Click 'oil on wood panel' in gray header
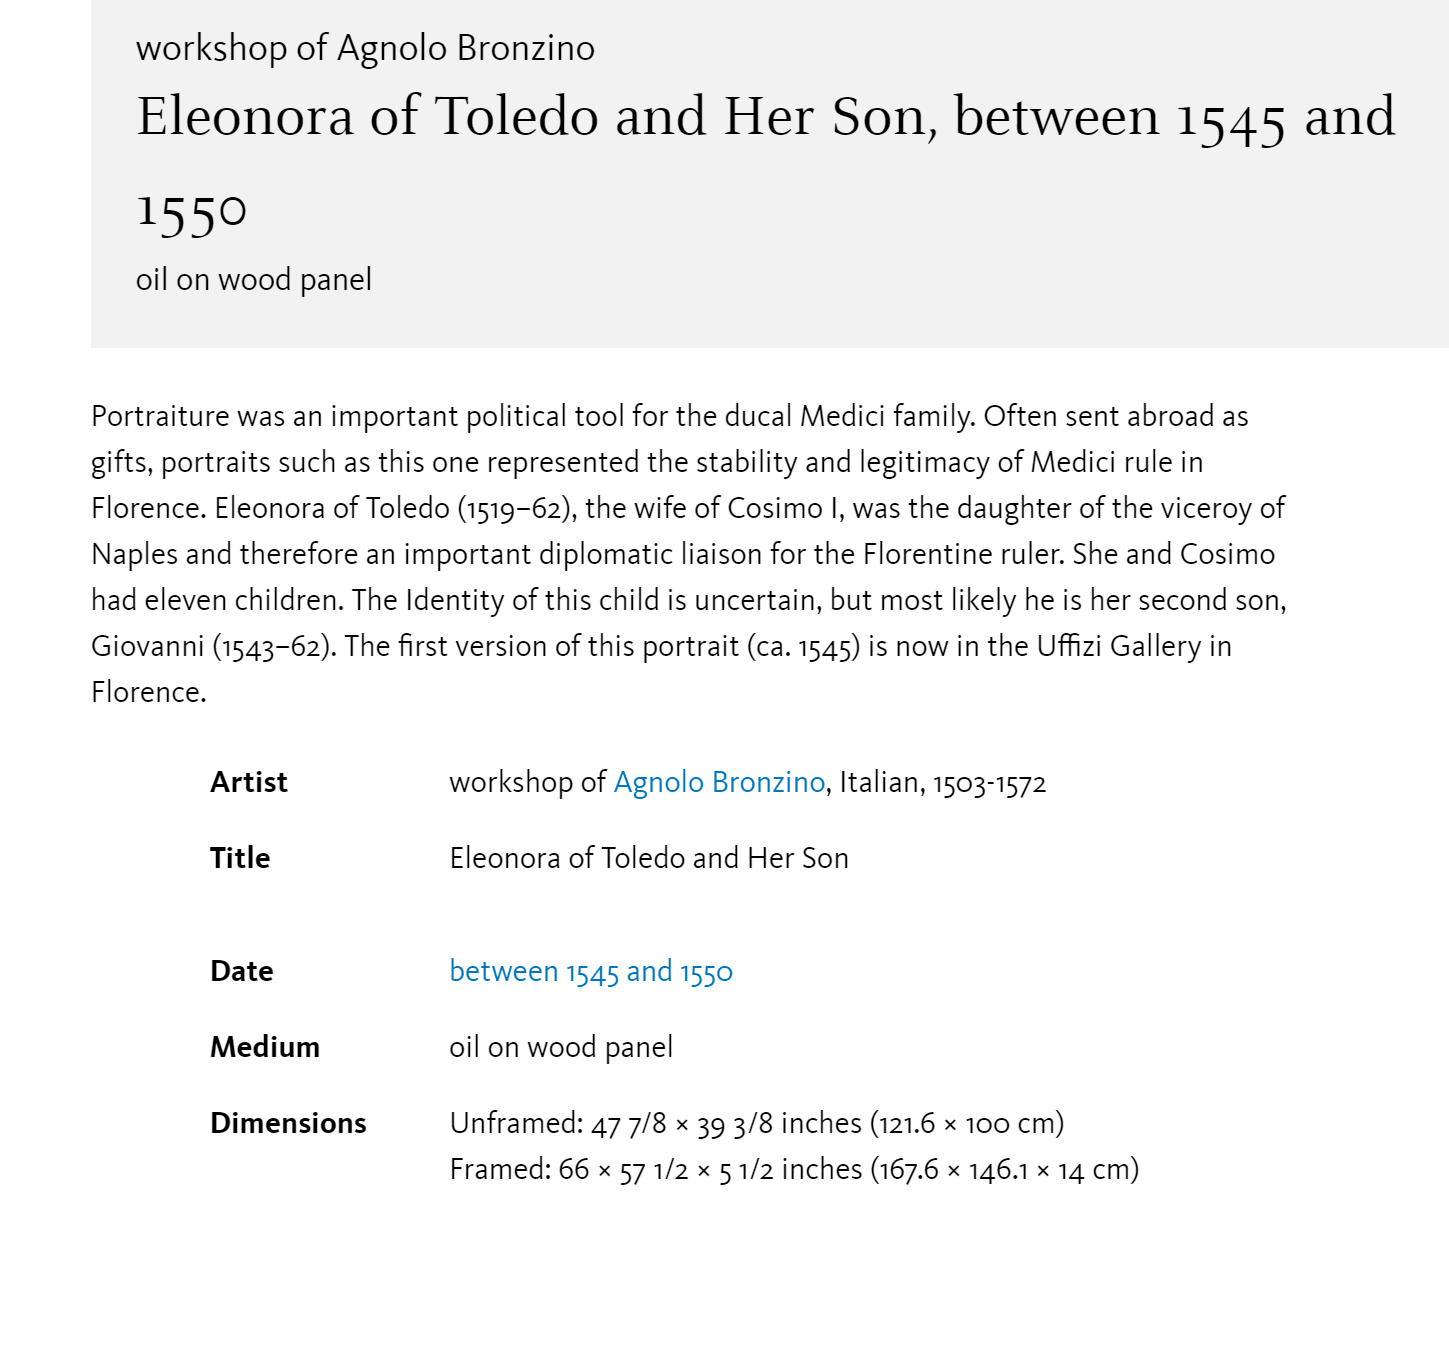The height and width of the screenshot is (1345, 1449). click(x=254, y=279)
